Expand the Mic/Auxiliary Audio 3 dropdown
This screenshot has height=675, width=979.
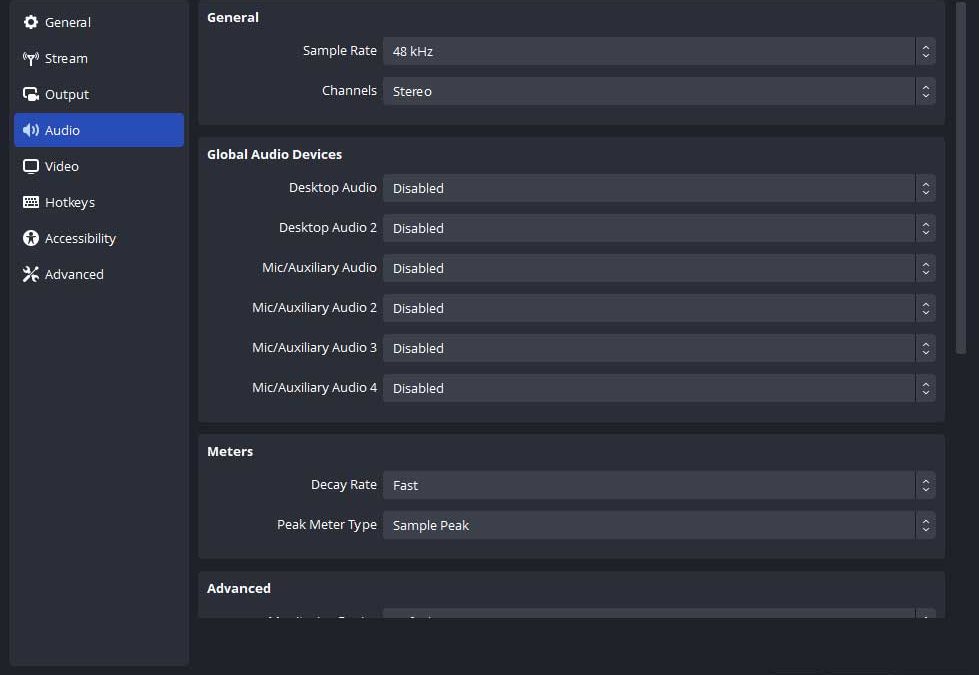(x=658, y=348)
